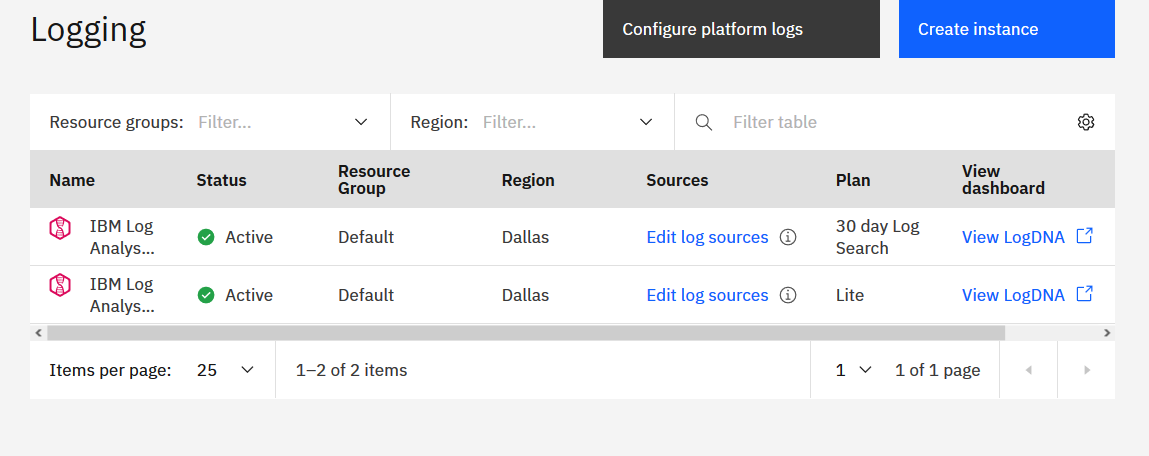Open table settings gear icon

tap(1085, 122)
